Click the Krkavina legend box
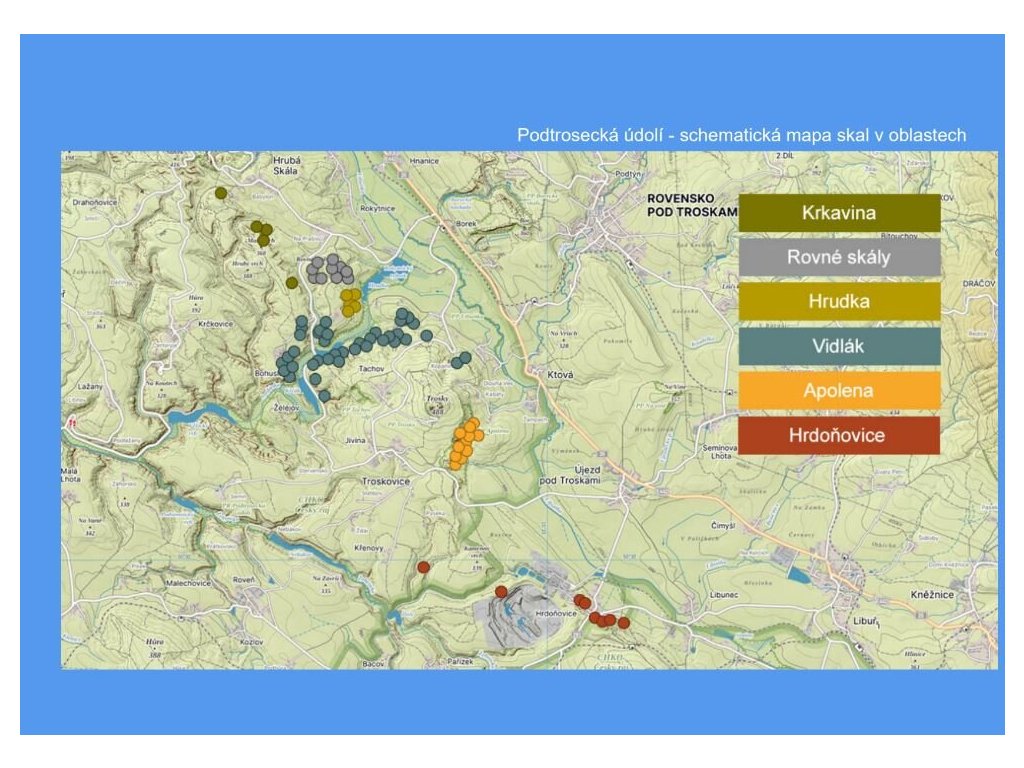Image resolution: width=1024 pixels, height=768 pixels. (839, 213)
